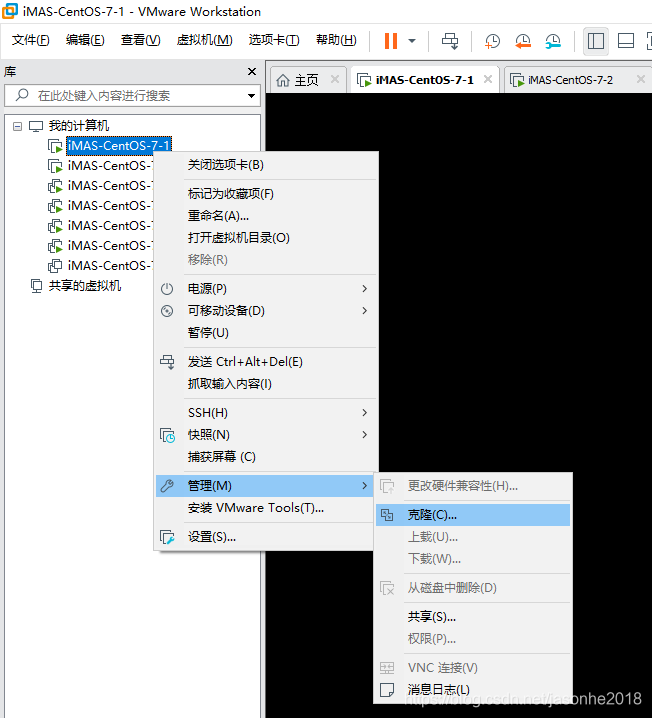The width and height of the screenshot is (652, 718).
Task: Choose 安装 VMware Tools(T)... menu entry
Action: coord(267,508)
